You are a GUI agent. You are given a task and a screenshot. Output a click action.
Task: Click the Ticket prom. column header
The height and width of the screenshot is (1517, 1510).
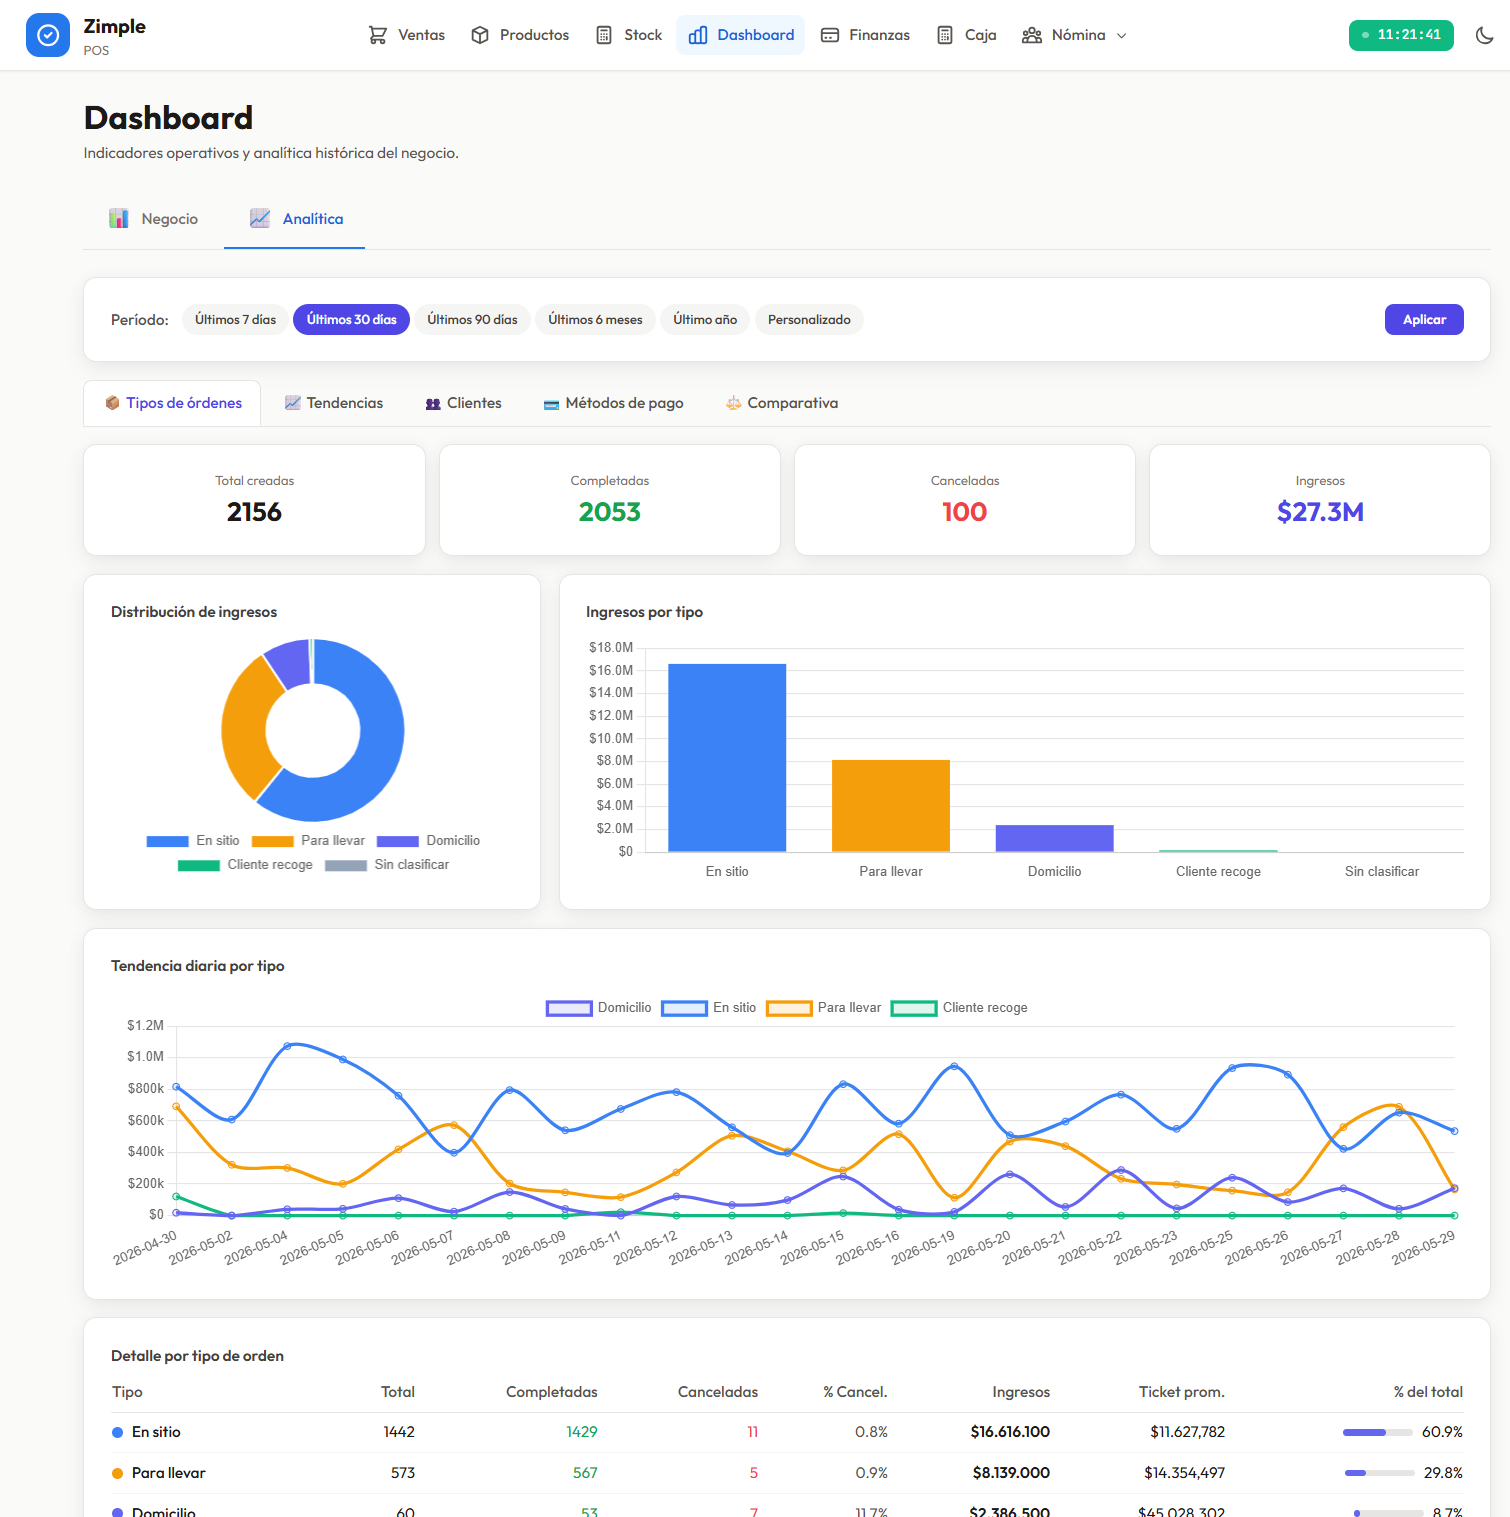coord(1181,1392)
